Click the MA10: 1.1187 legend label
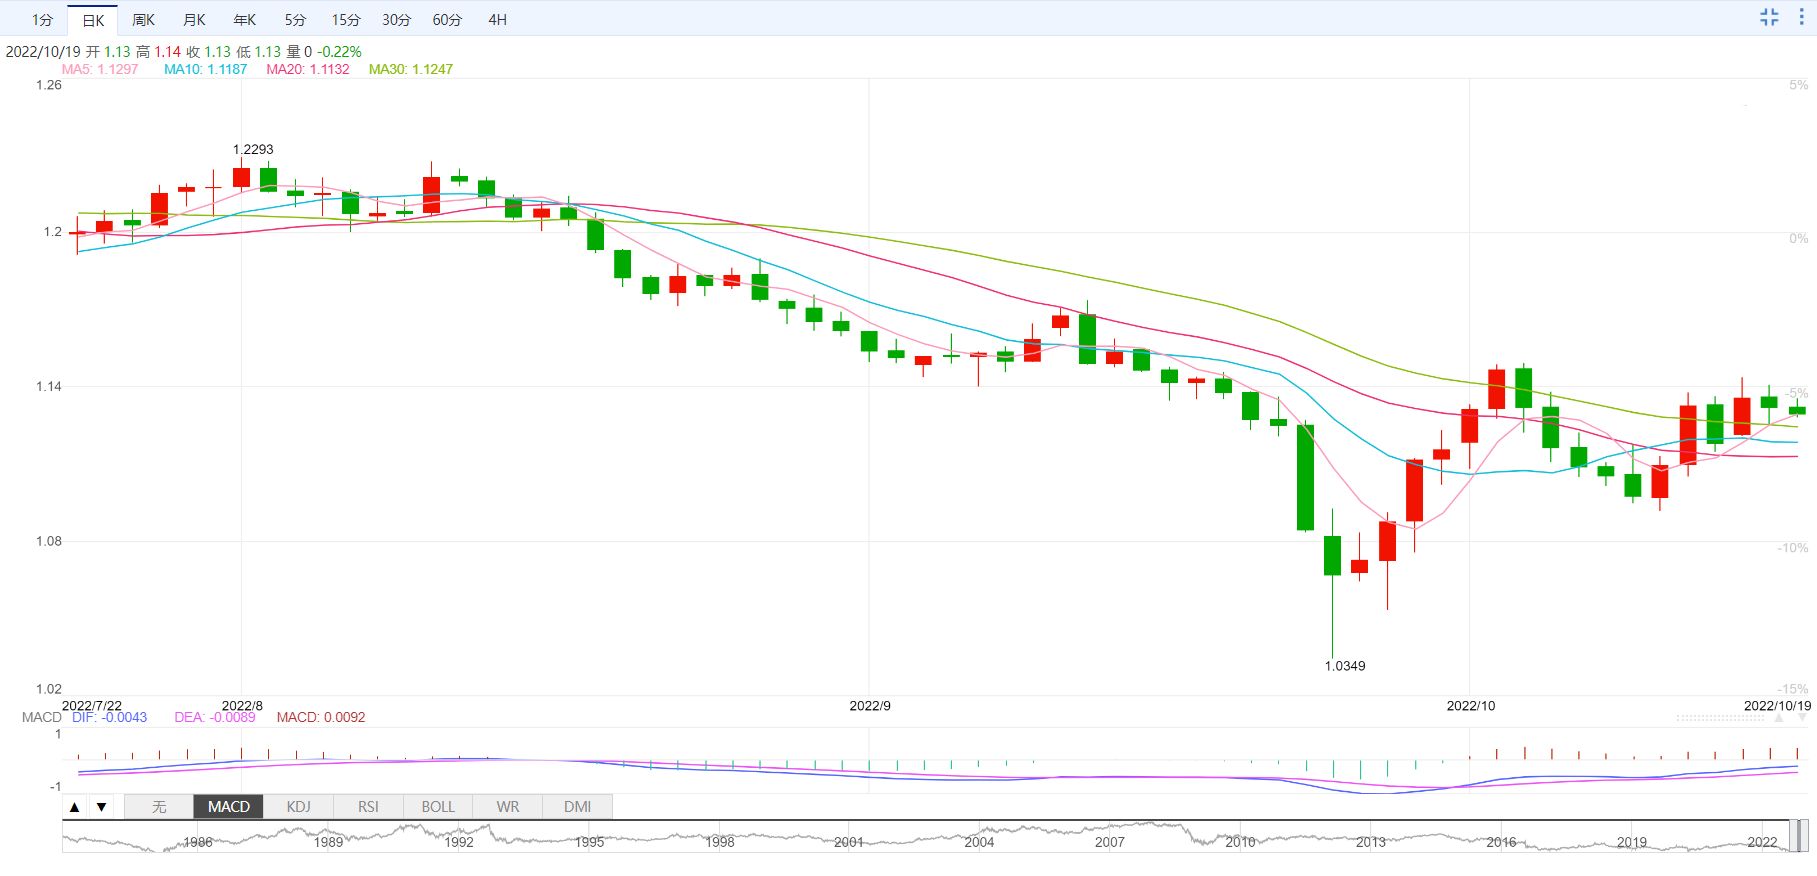This screenshot has width=1817, height=876. click(205, 69)
